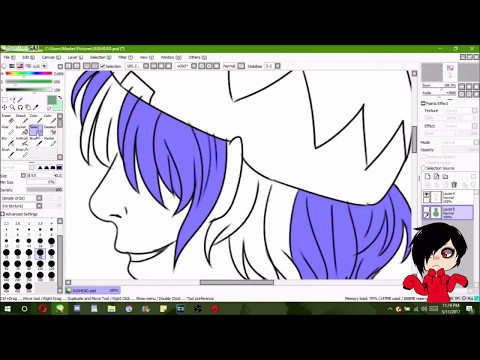
Task: Open the Effect dropdown in Paints Effect
Action: (x=475, y=126)
